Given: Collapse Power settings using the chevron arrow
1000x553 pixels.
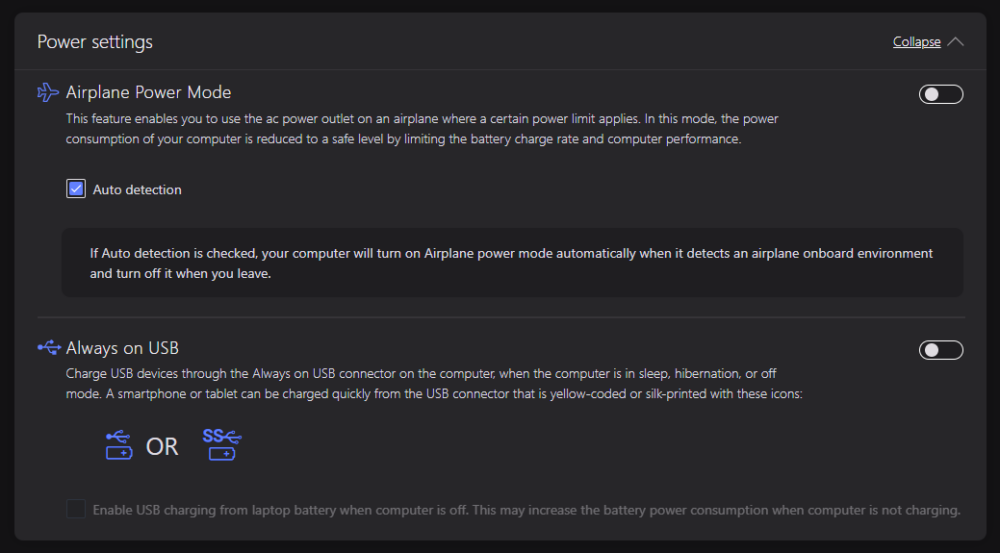Looking at the screenshot, I should coord(955,42).
